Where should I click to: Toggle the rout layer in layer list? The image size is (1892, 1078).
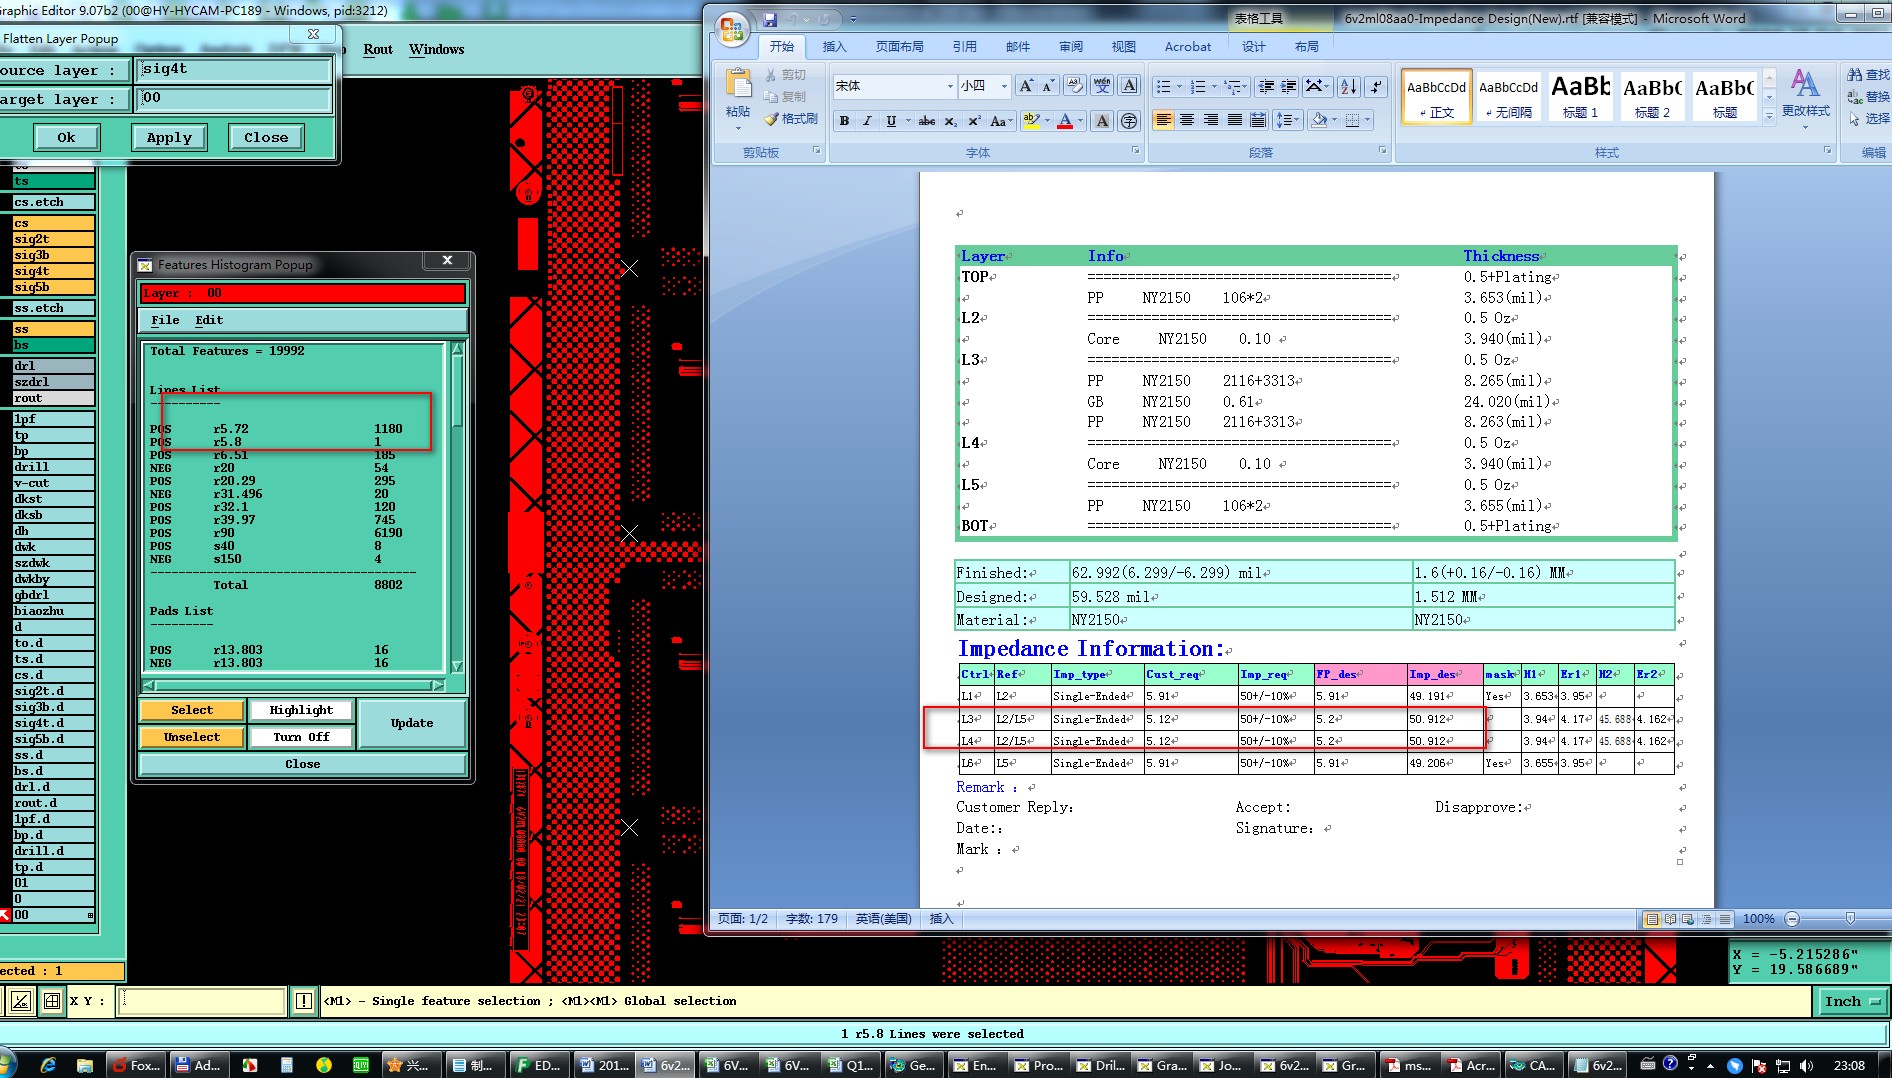(x=54, y=398)
